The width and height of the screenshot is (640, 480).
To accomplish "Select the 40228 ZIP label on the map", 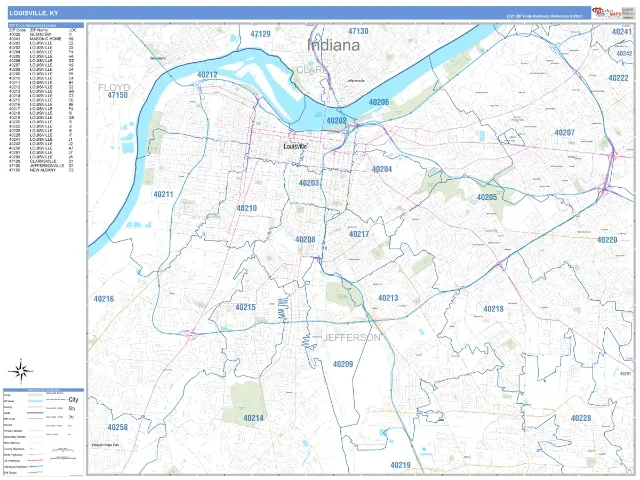I will 581,418.
